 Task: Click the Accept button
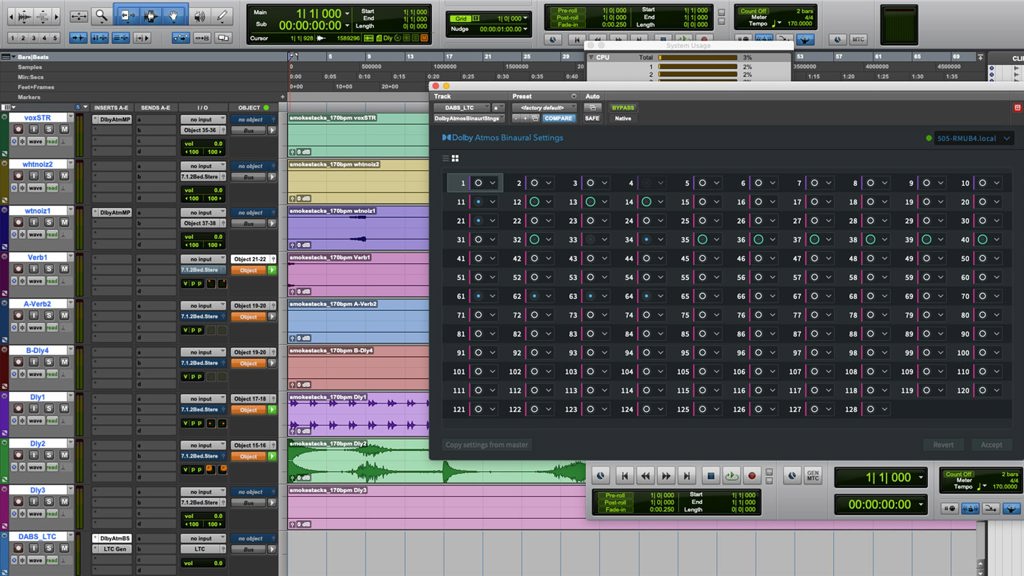[991, 445]
